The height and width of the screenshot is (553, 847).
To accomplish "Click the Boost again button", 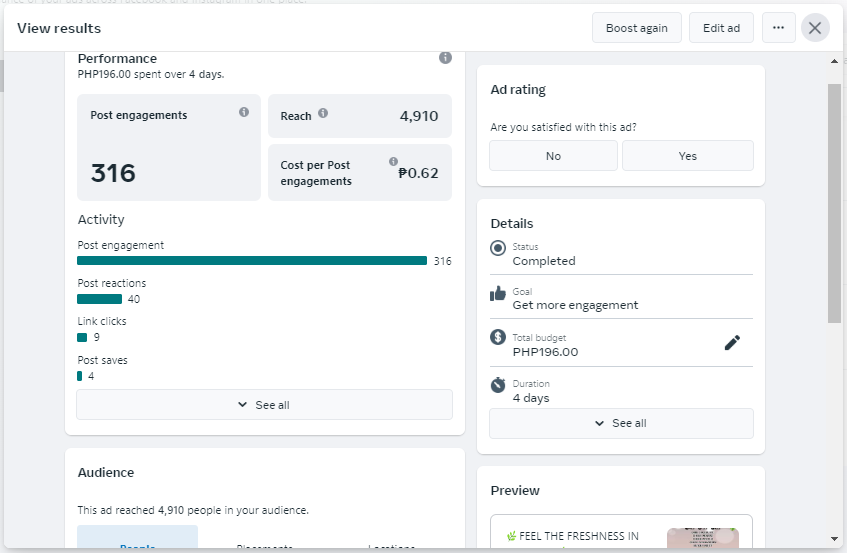I will 636,28.
